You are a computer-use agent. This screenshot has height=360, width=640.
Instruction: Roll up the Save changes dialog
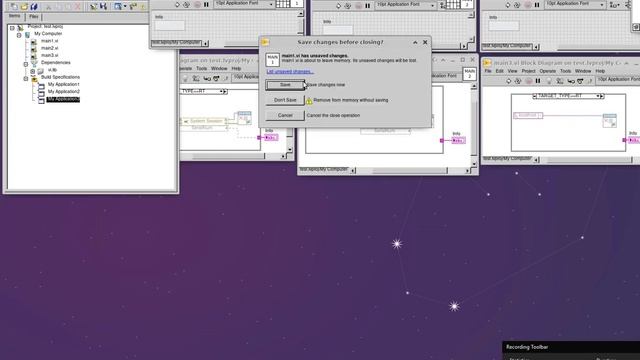click(415, 42)
